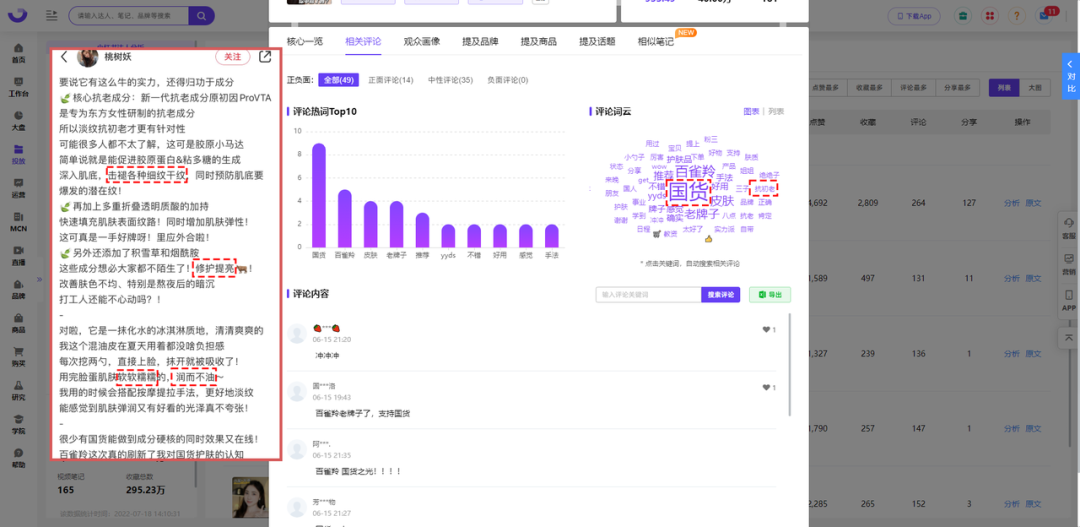Open the 提及商品 tab

click(x=539, y=42)
